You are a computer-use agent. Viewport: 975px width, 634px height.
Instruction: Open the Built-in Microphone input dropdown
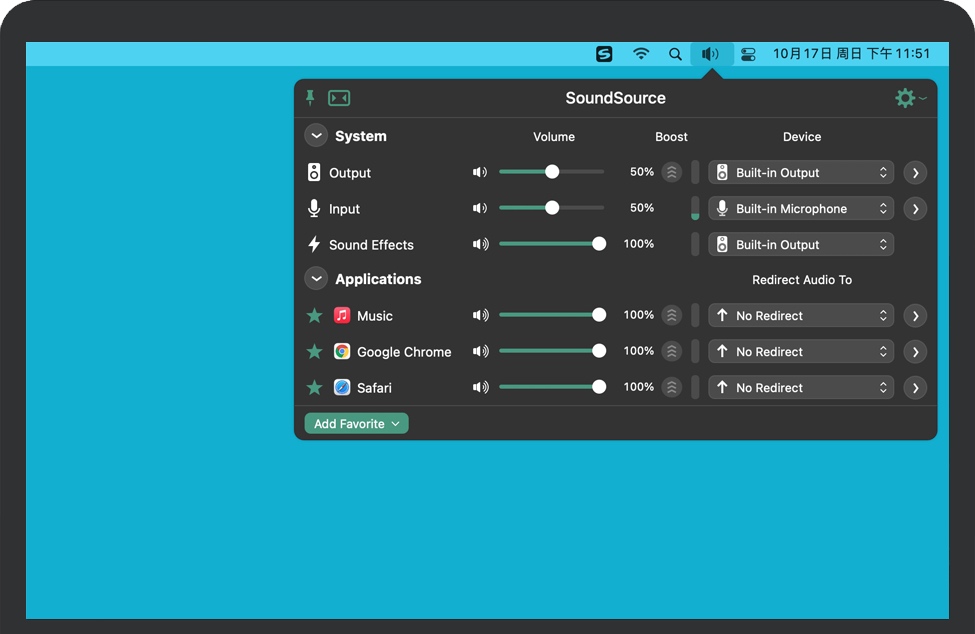[x=801, y=208]
